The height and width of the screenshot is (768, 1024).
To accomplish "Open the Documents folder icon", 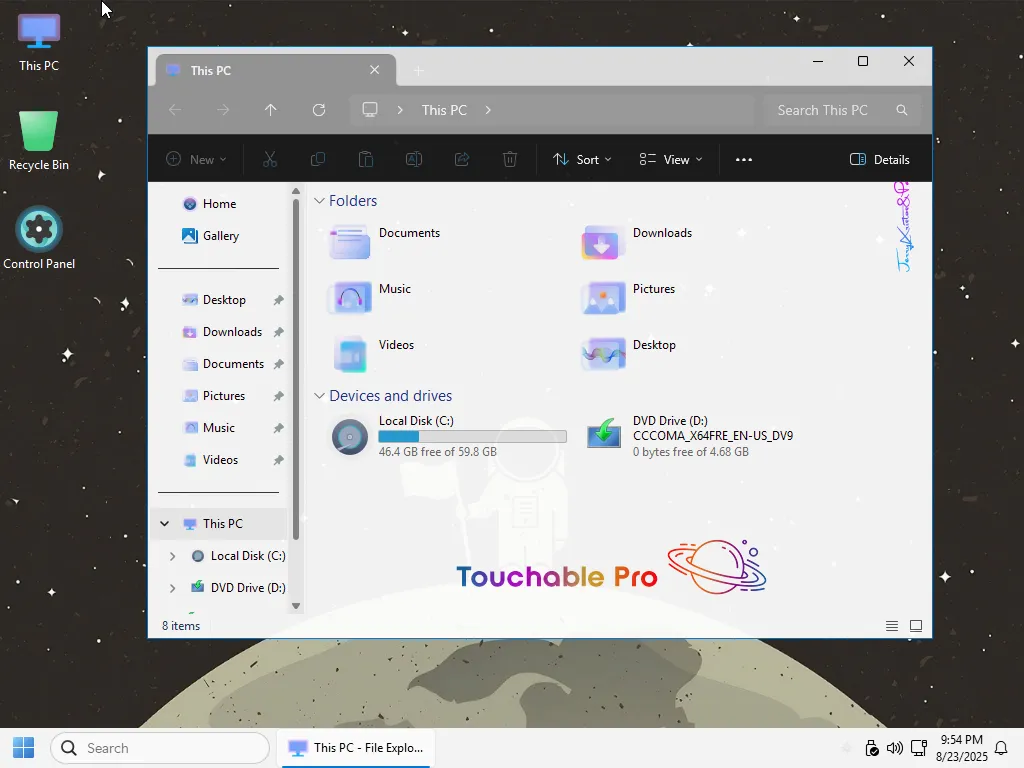I will (x=350, y=242).
